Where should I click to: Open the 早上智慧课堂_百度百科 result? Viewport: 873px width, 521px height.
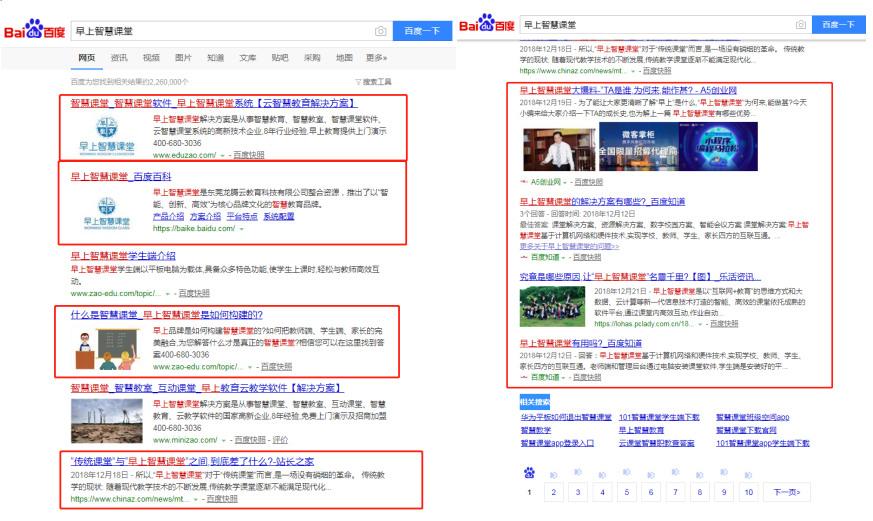click(121, 176)
